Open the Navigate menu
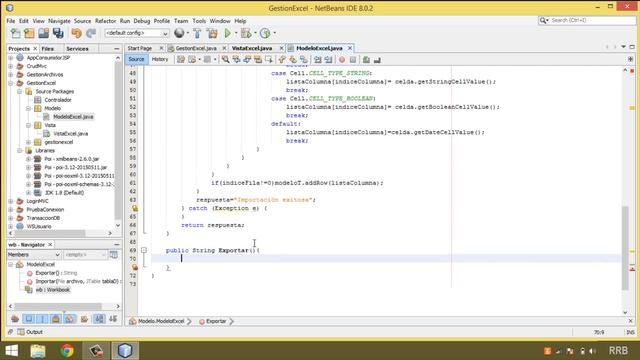The height and width of the screenshot is (360, 640). pyautogui.click(x=59, y=21)
